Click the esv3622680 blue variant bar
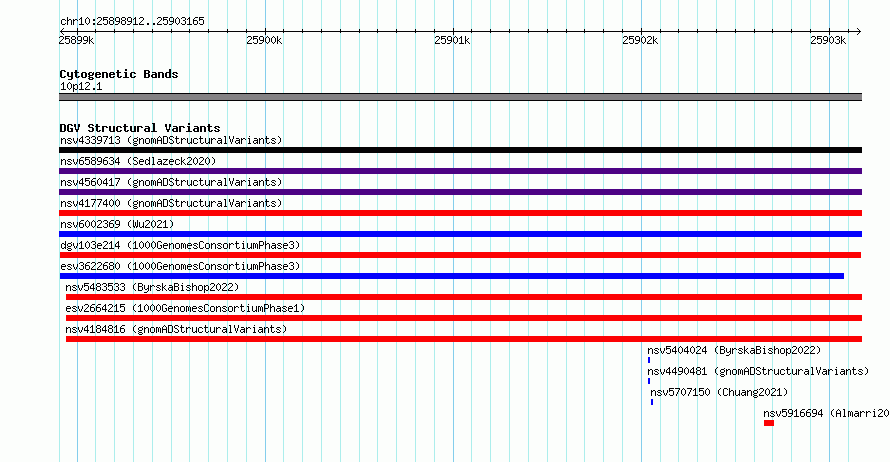 [452, 276]
